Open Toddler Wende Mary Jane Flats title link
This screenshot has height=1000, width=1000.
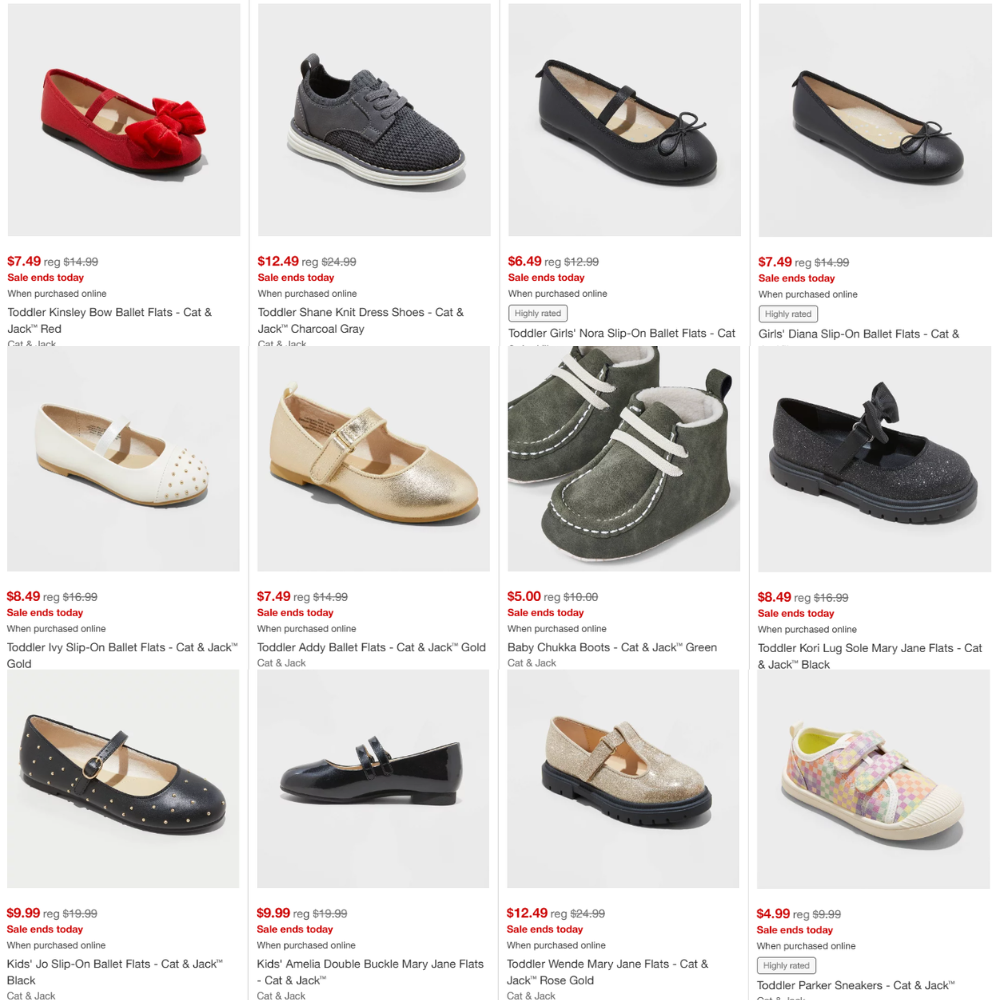tap(607, 972)
